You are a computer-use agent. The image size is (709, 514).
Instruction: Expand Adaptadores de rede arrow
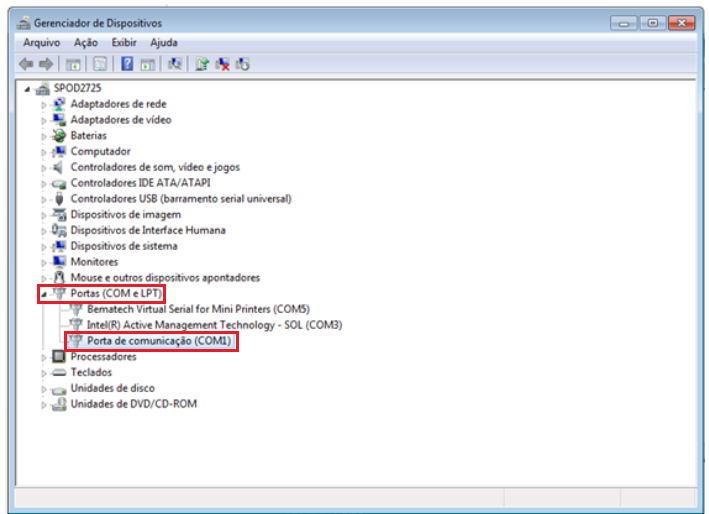point(44,105)
